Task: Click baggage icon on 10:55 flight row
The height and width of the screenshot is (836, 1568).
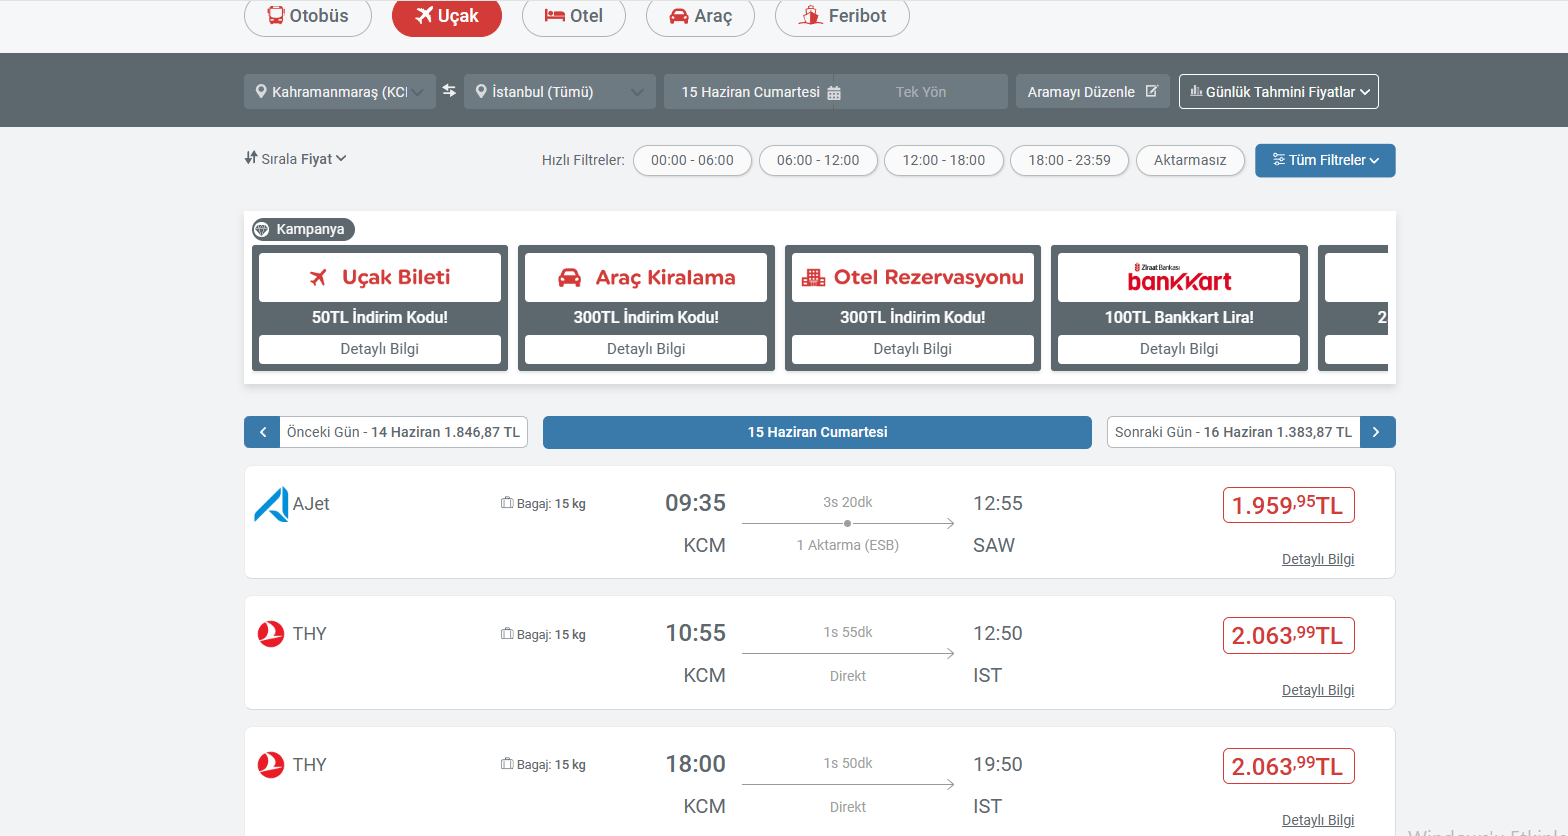Action: pyautogui.click(x=507, y=634)
